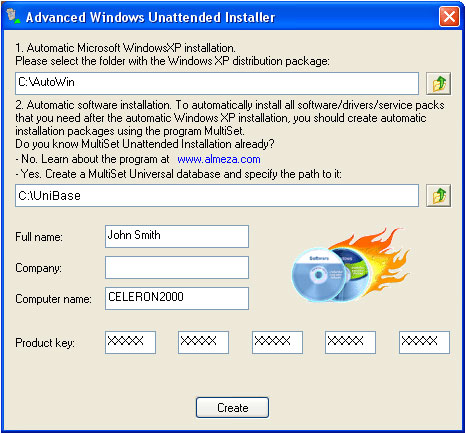466x434 pixels.
Task: Select the second Product key box
Action: tap(203, 342)
